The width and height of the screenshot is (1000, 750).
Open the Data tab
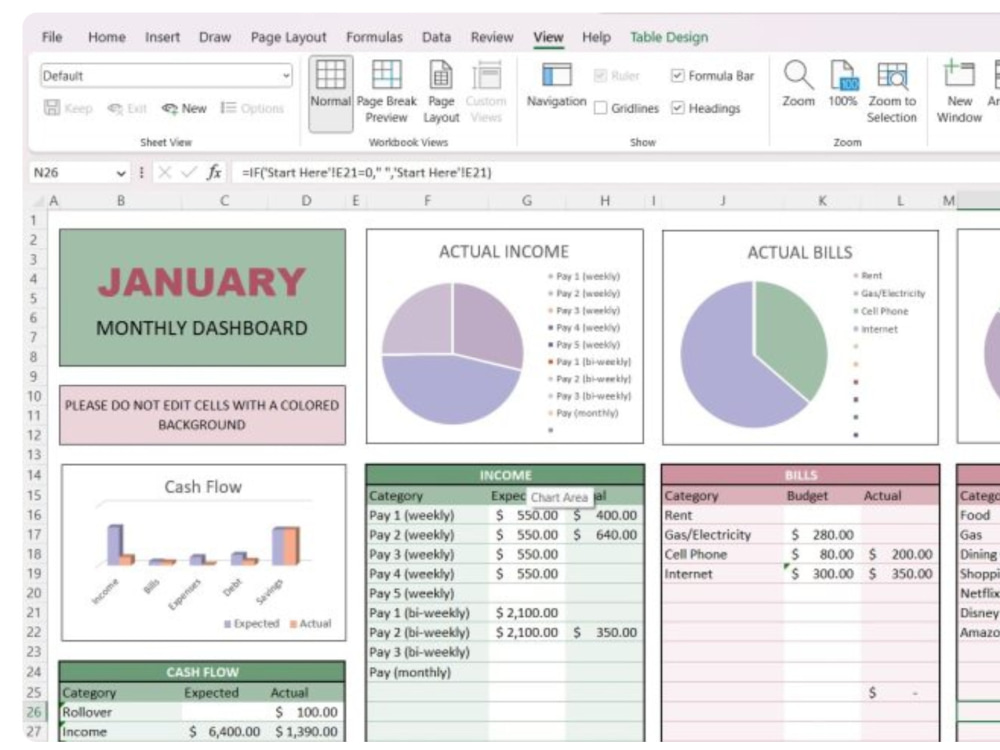(436, 37)
